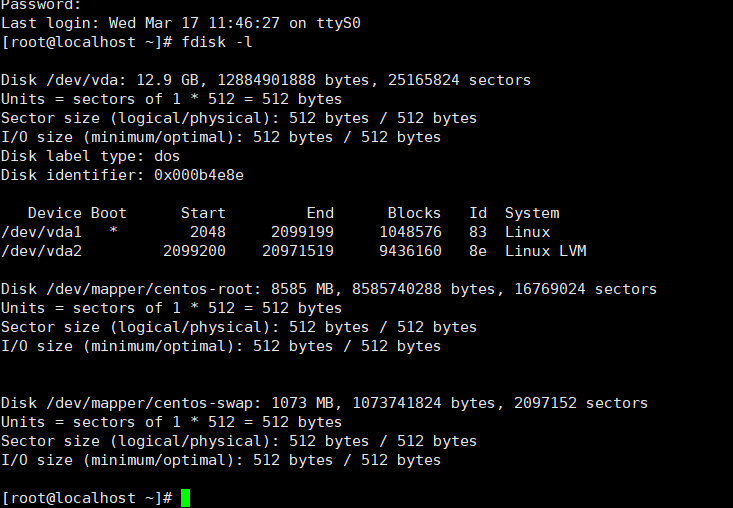Click the 'System' column header

click(x=532, y=213)
